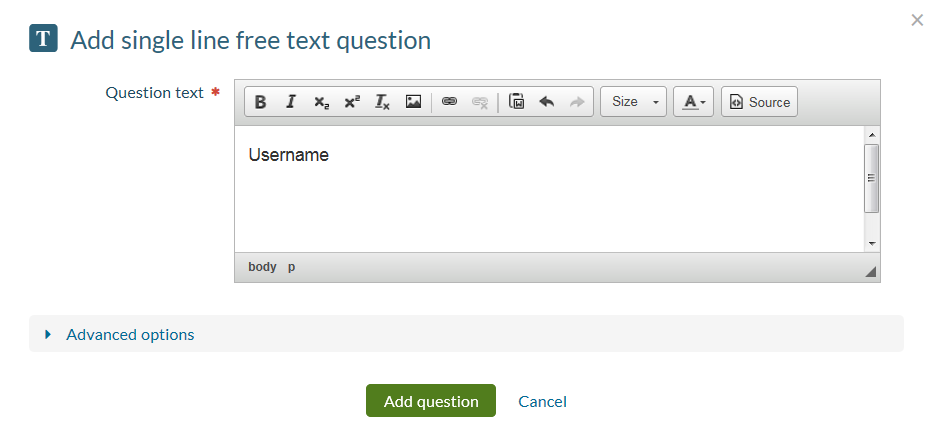Open the text color picker dropdown

click(694, 102)
